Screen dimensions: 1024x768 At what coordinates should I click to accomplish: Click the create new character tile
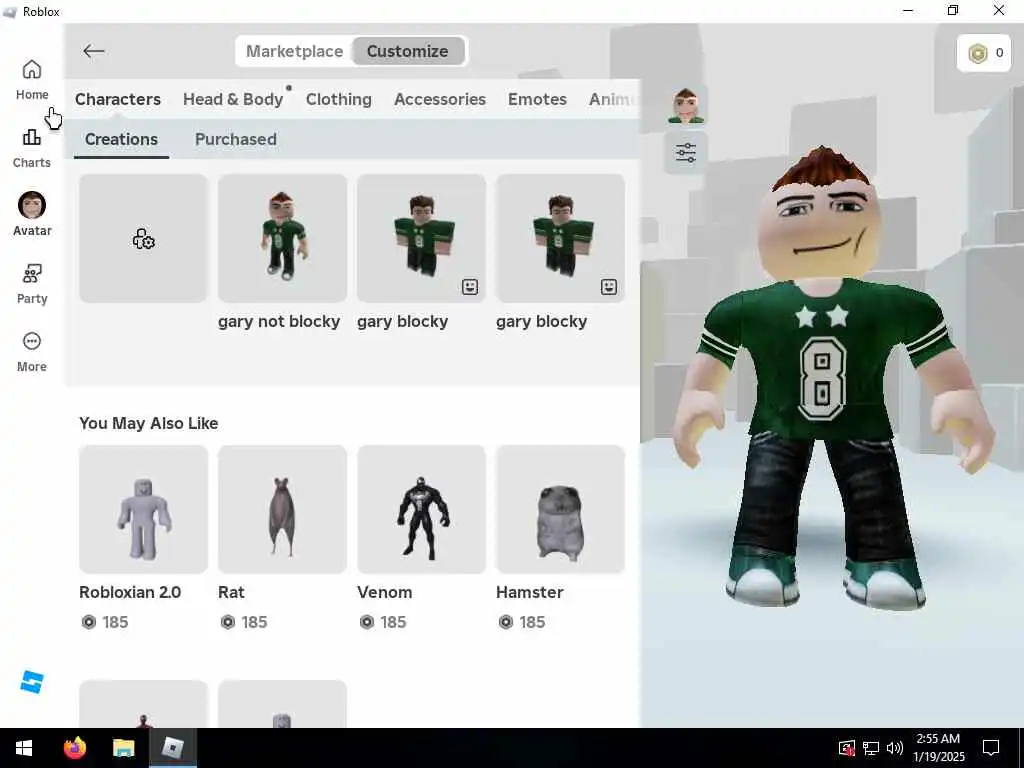pos(143,238)
